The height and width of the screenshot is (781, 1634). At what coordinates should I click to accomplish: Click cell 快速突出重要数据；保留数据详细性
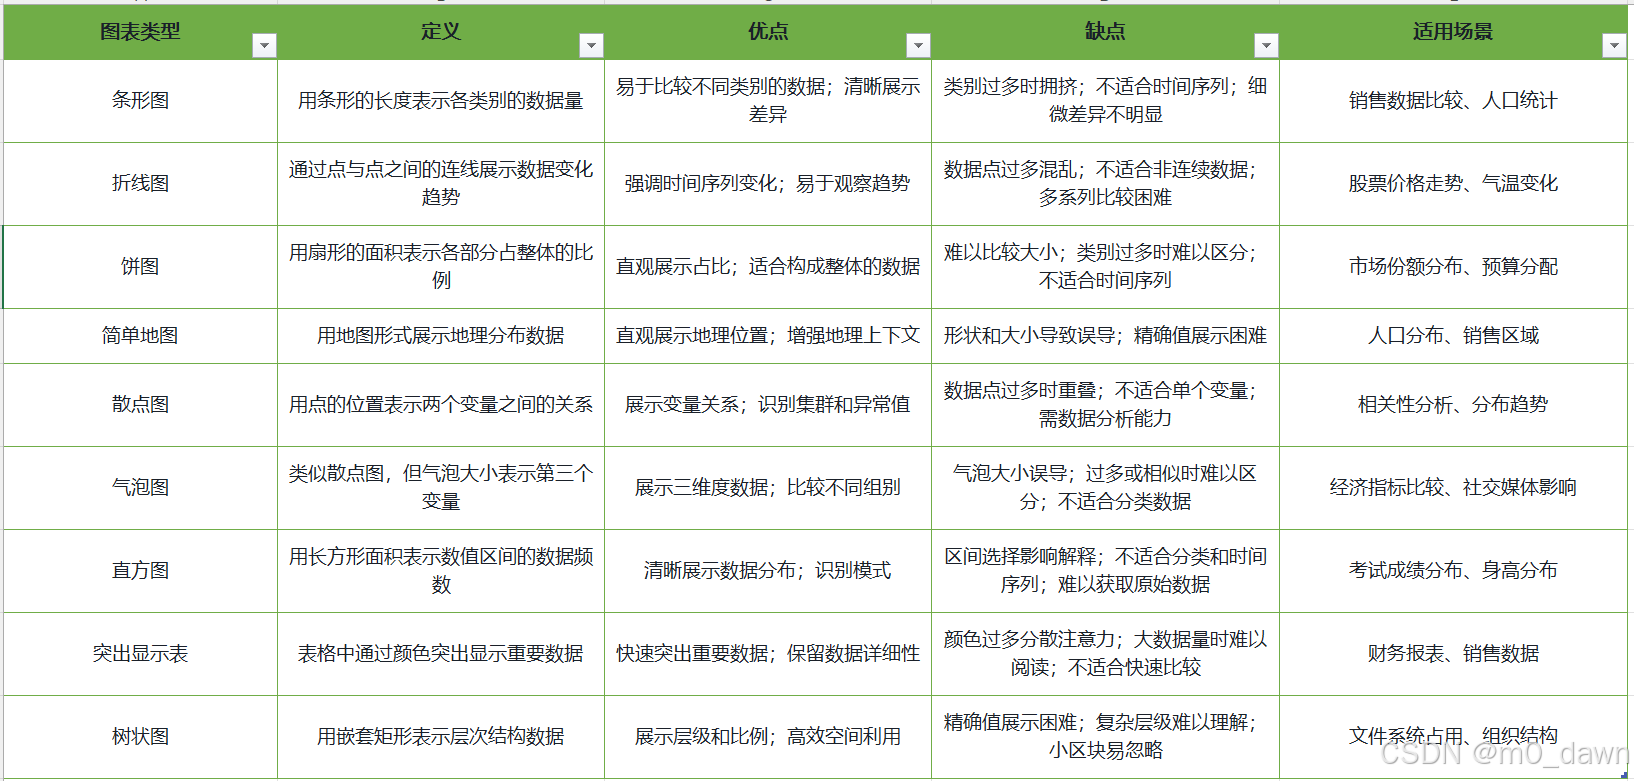pyautogui.click(x=768, y=654)
